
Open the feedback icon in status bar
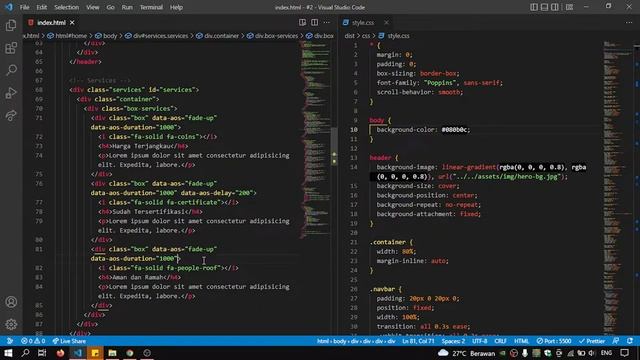coord(616,341)
